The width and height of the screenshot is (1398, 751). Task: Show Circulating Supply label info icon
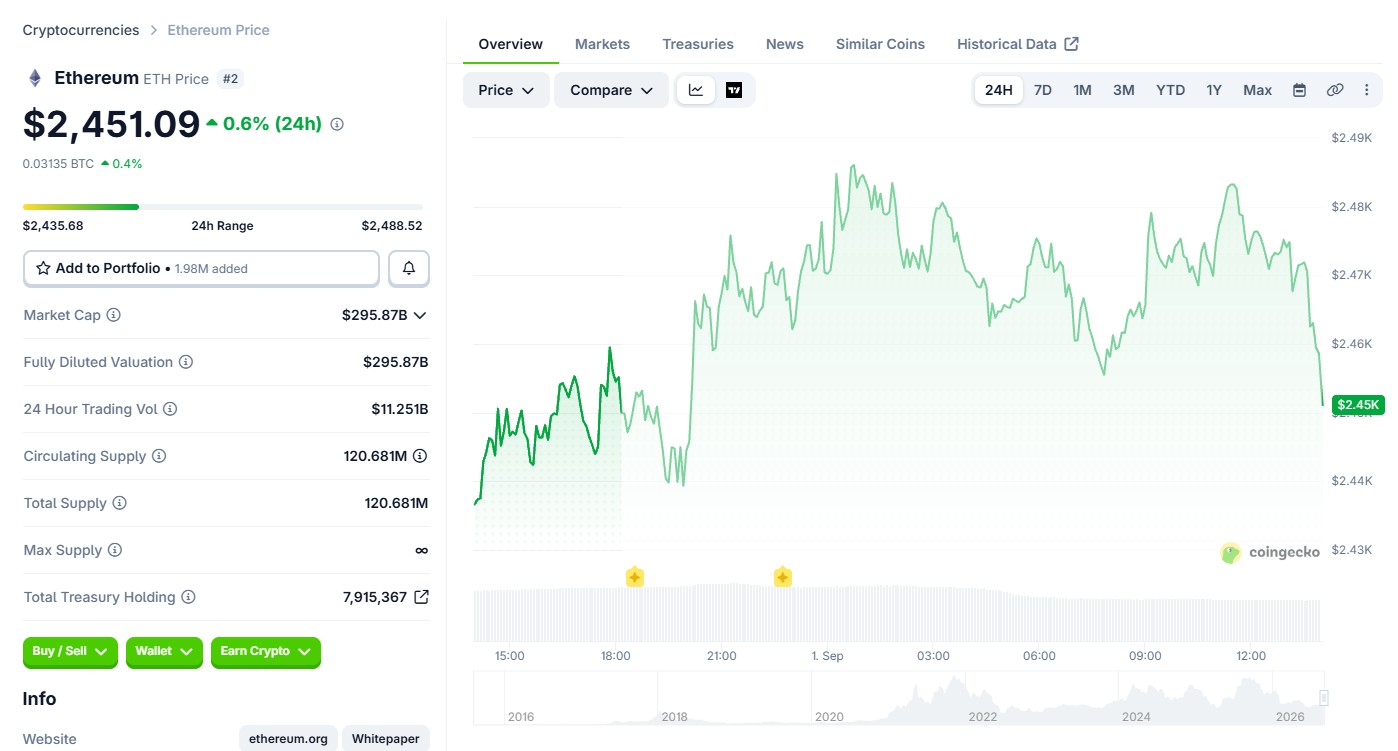[159, 456]
